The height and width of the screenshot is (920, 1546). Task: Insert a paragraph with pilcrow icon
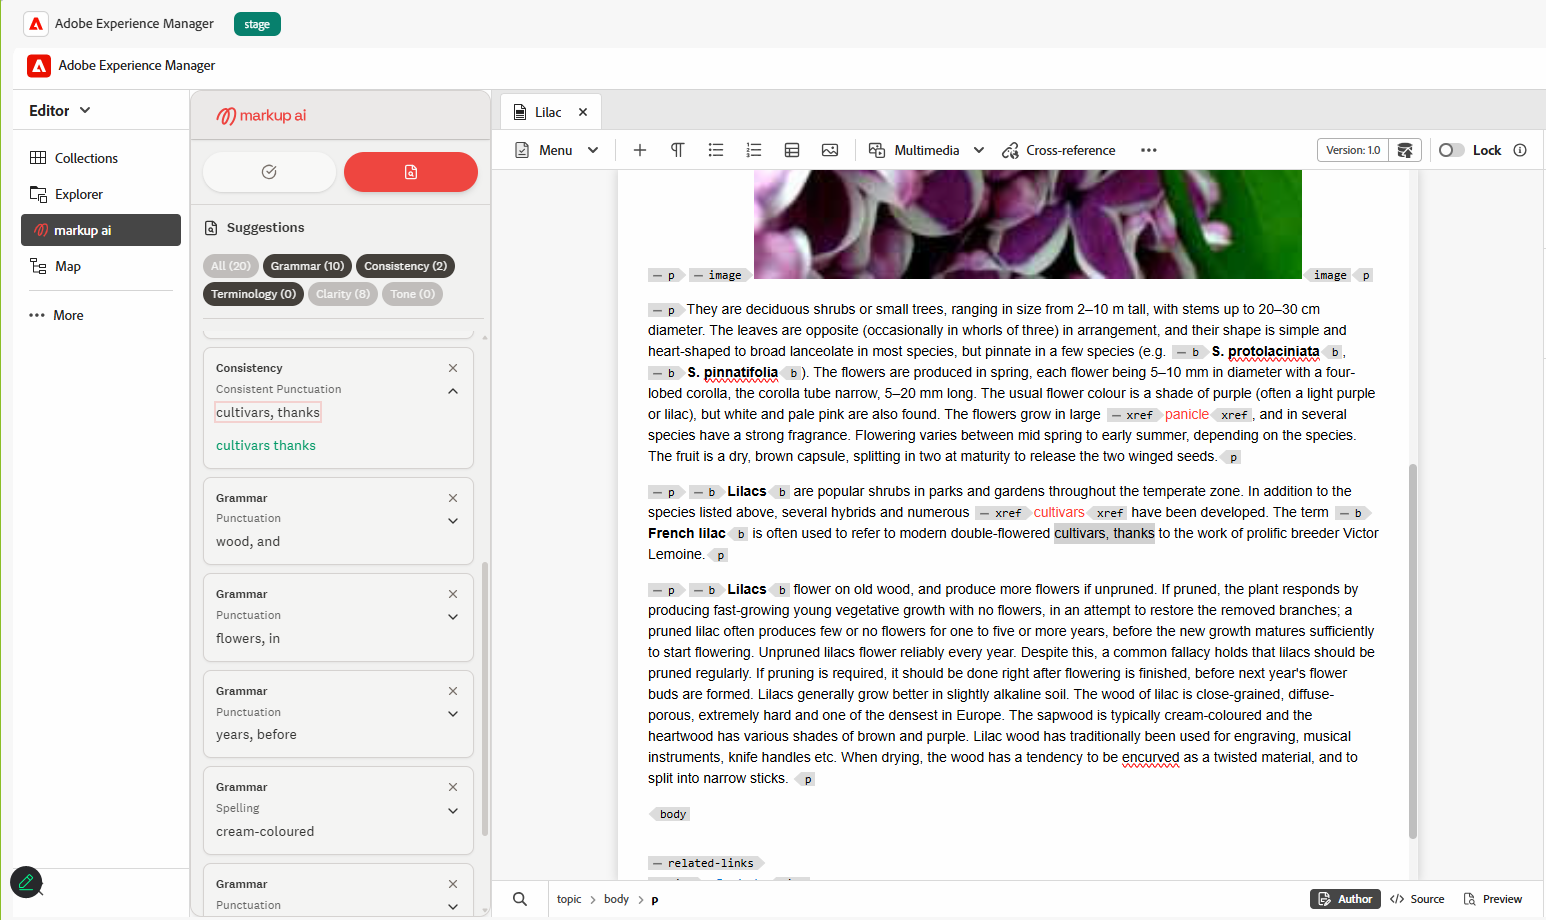[x=678, y=150]
